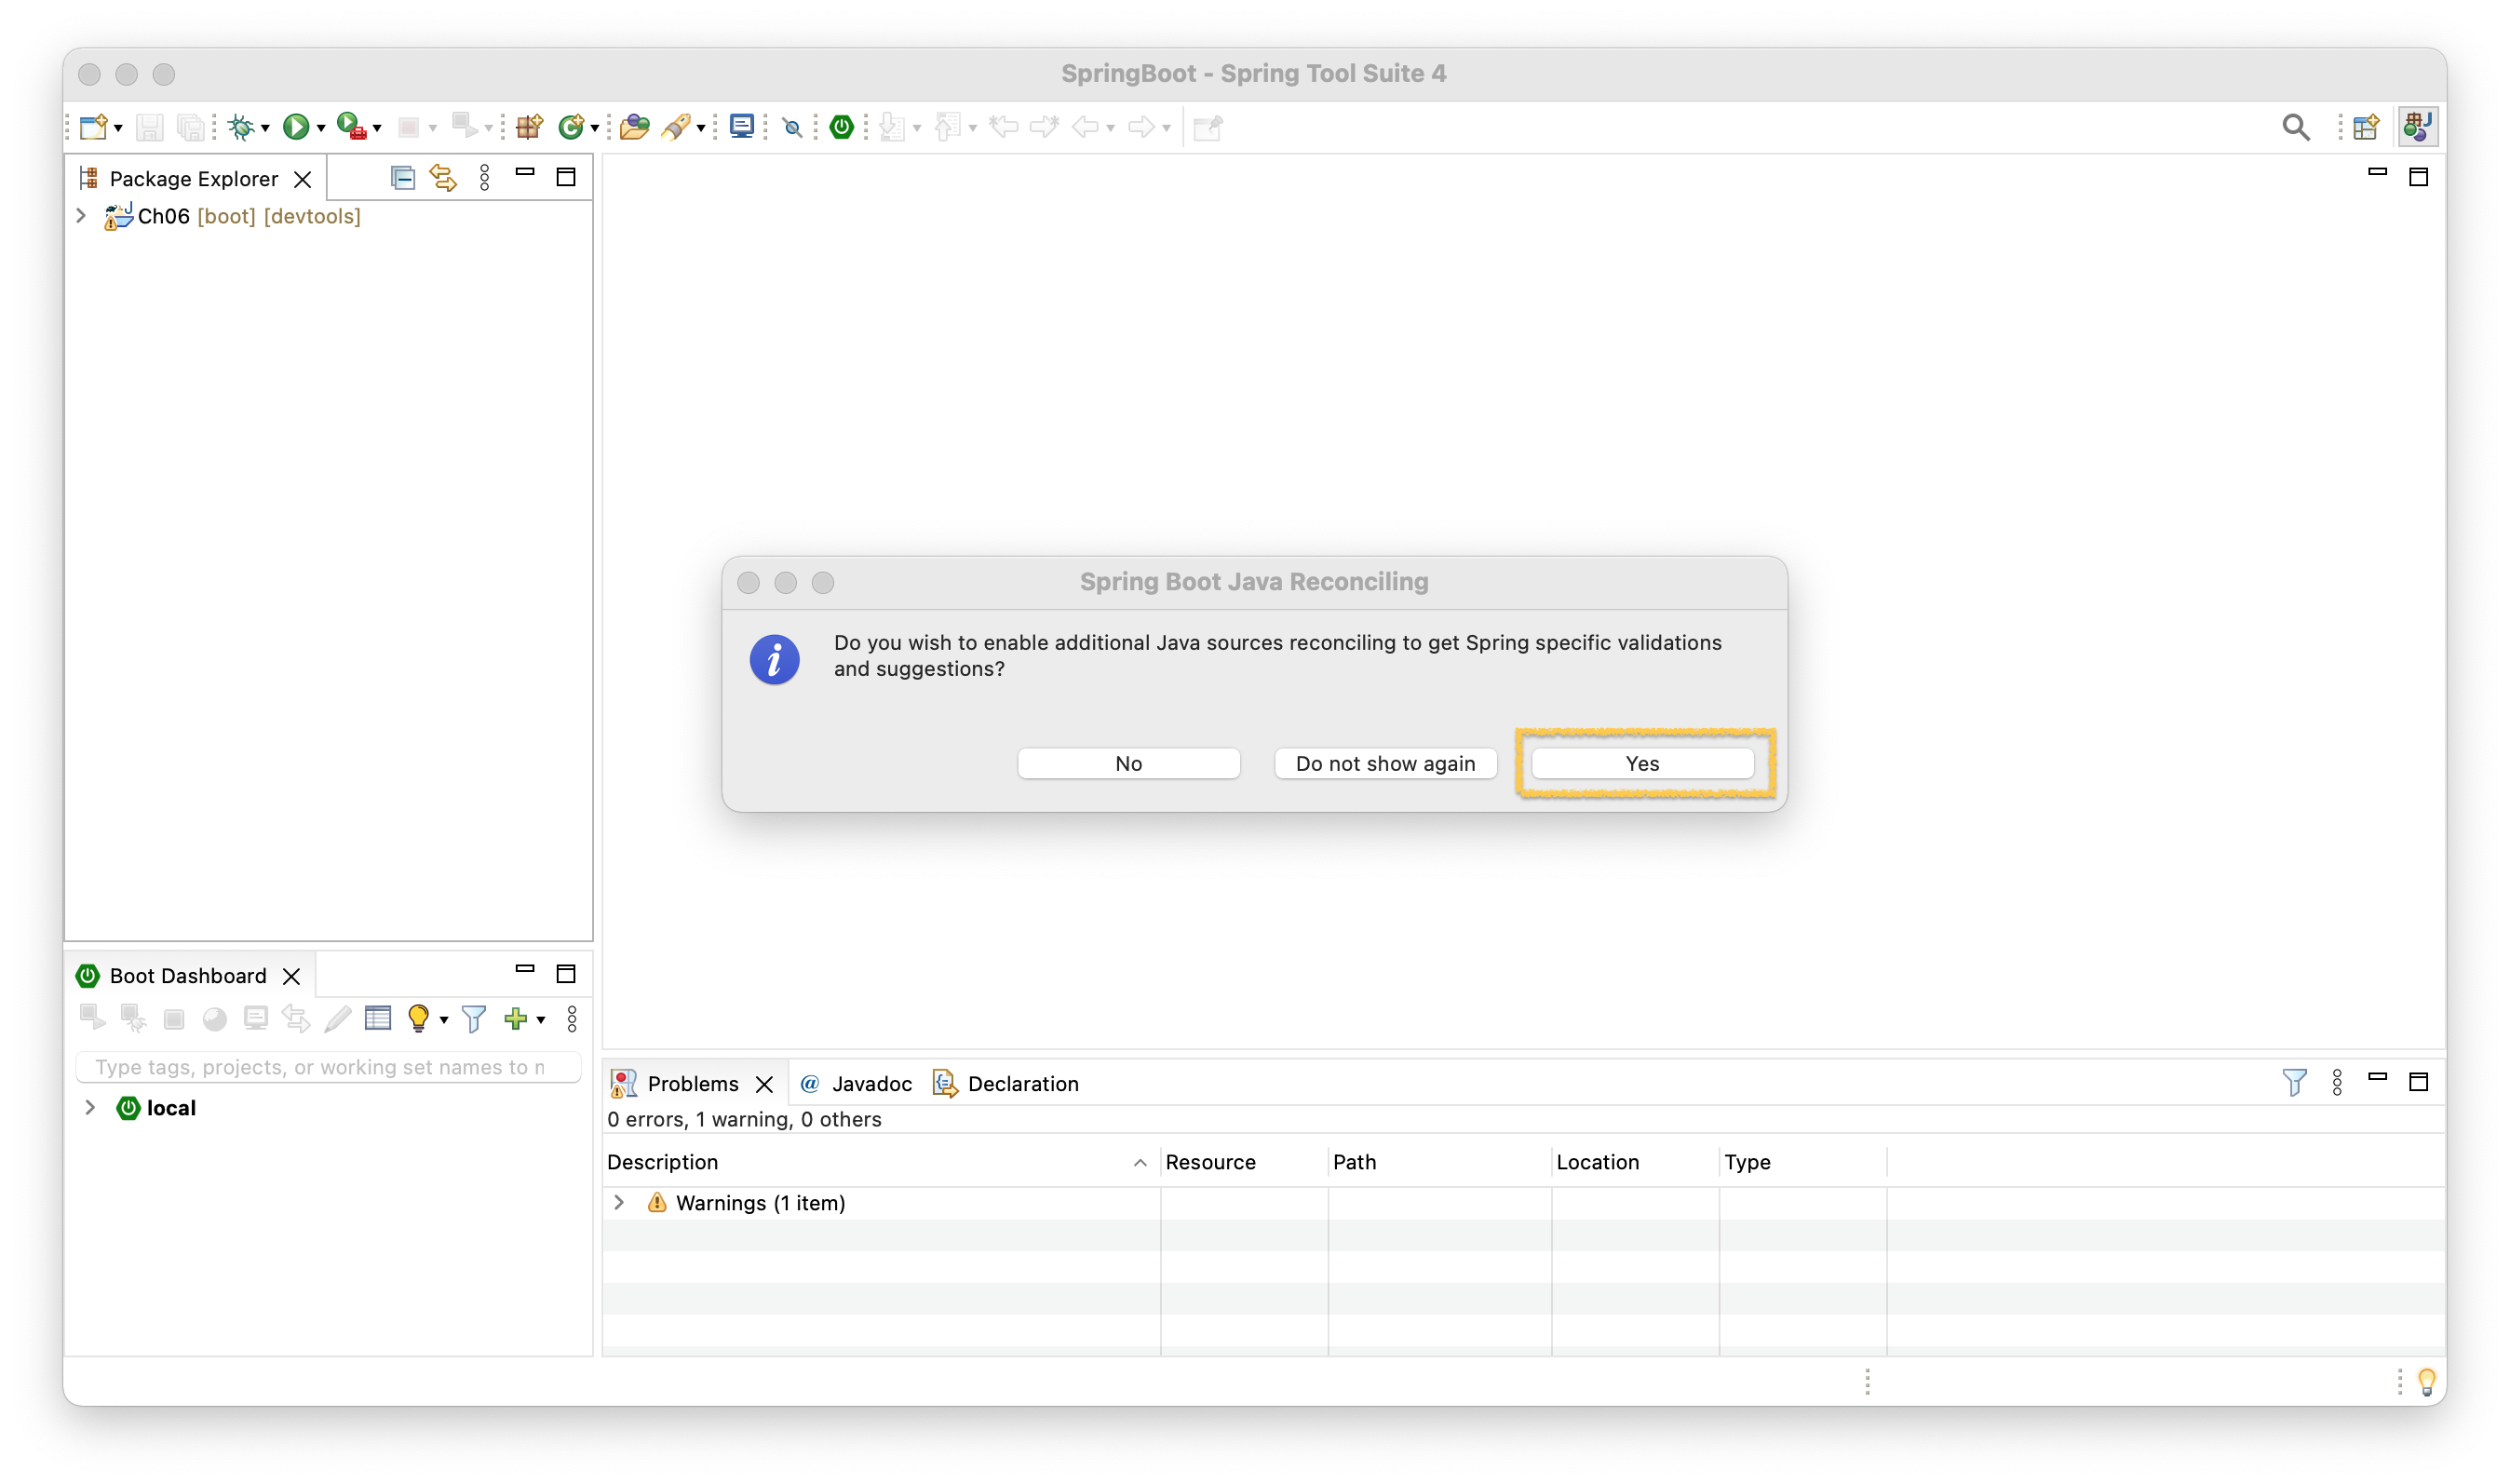Image resolution: width=2510 pixels, height=1484 pixels.
Task: Click the lightbulb icon in status bar
Action: (x=2426, y=1381)
